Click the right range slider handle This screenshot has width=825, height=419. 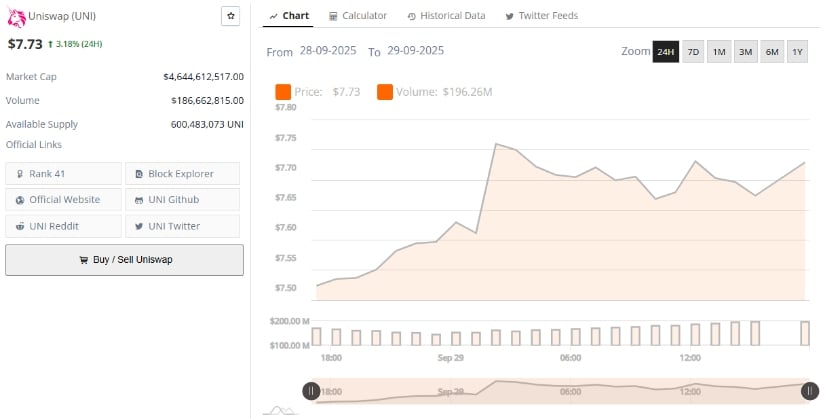(810, 391)
